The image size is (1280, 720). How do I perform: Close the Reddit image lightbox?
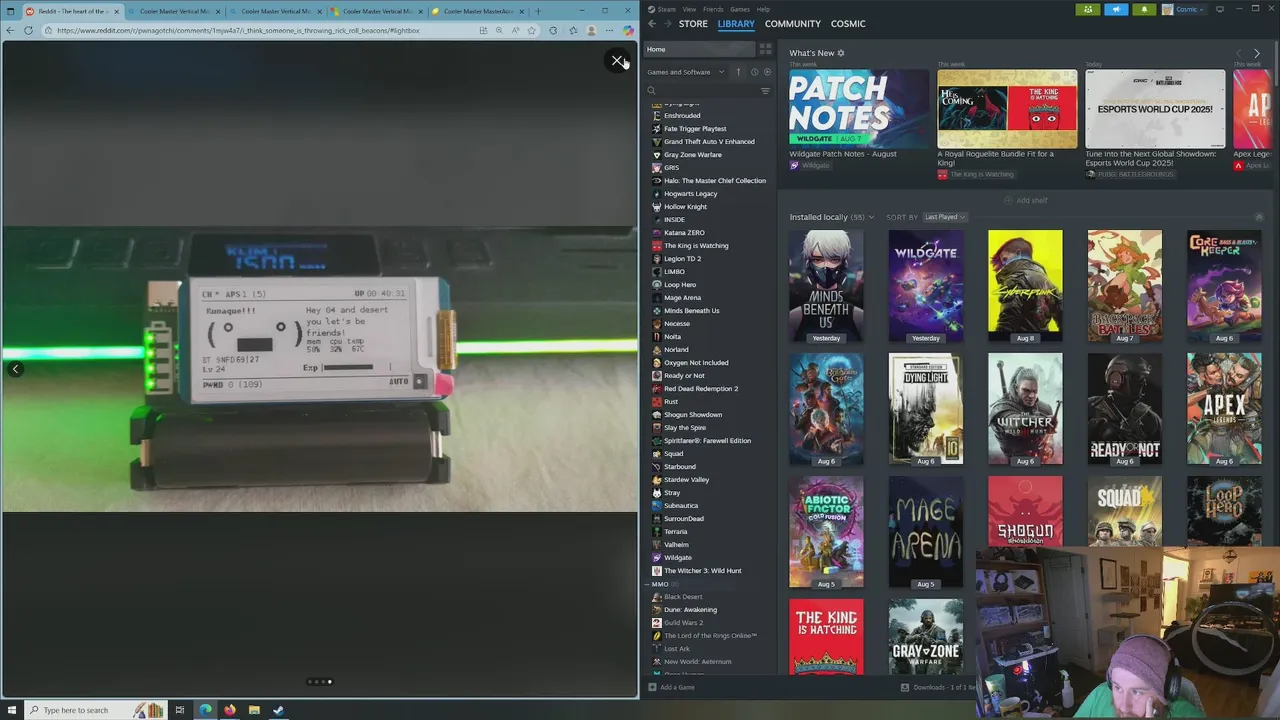tap(618, 61)
